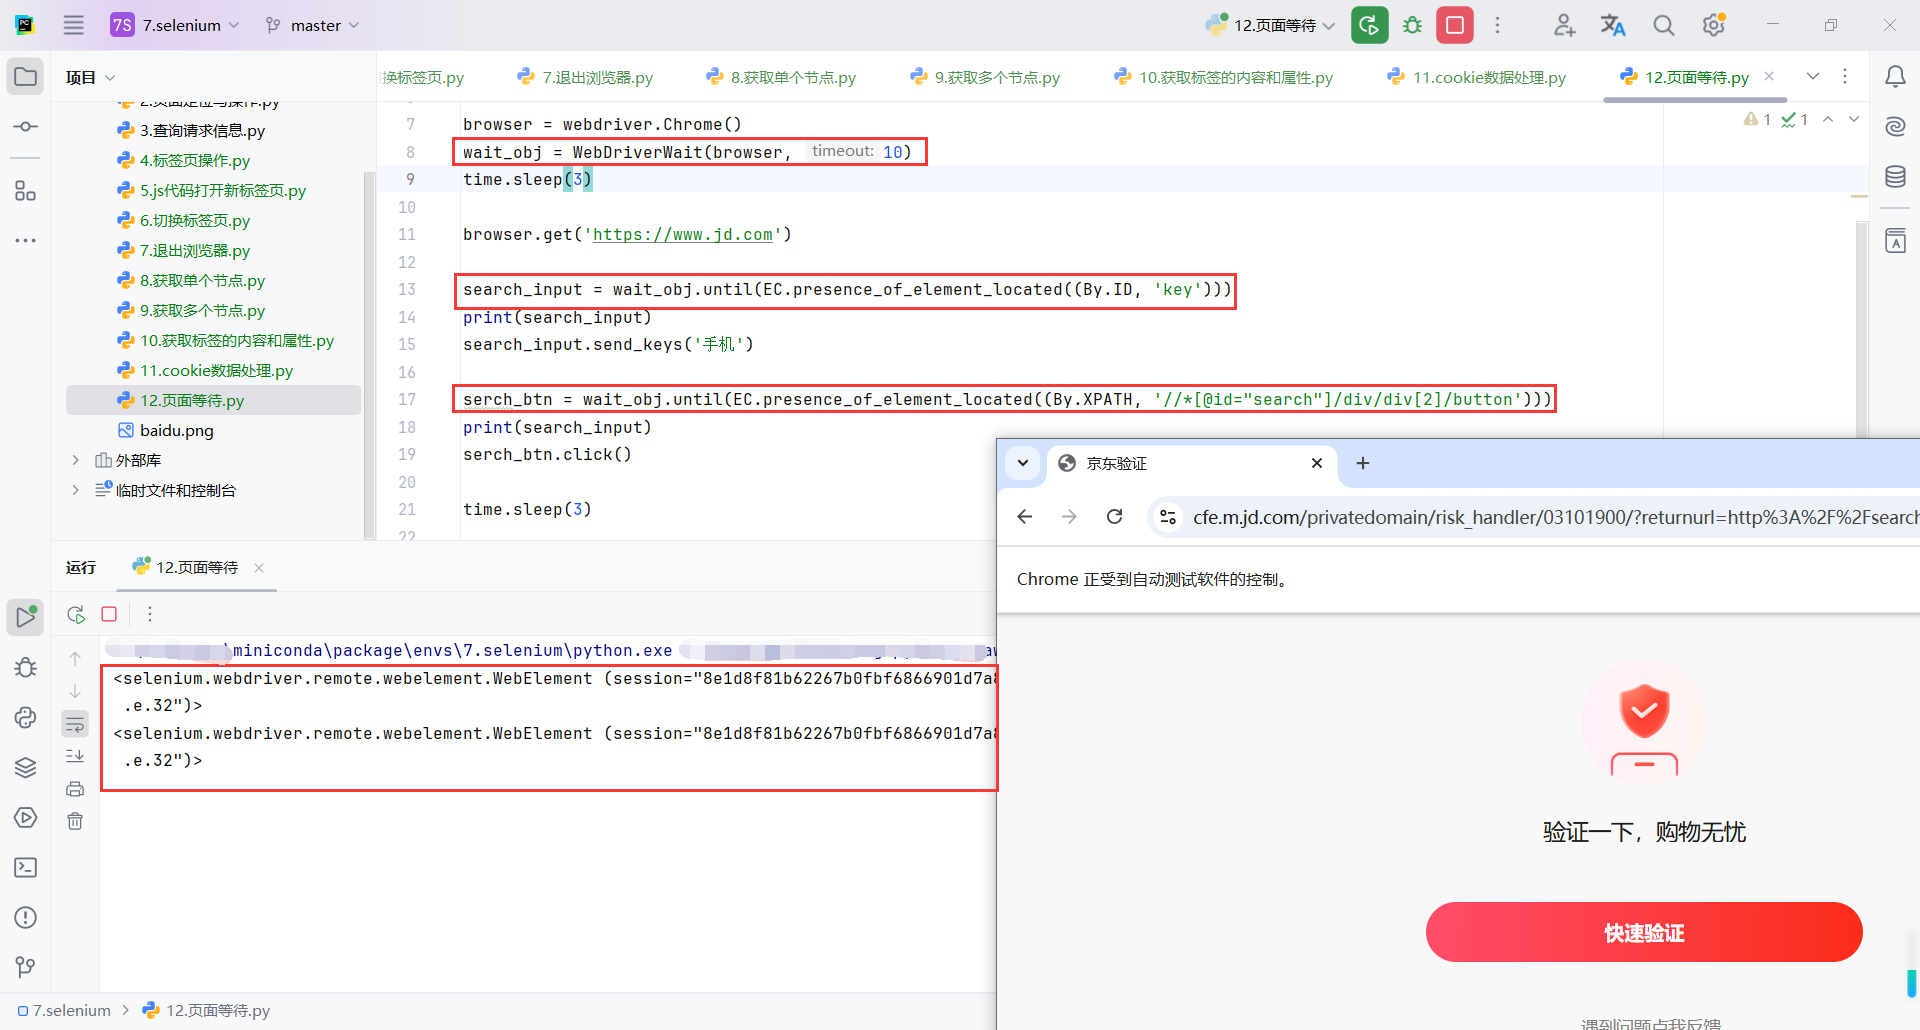Image resolution: width=1920 pixels, height=1030 pixels.
Task: Open the AI Assistant panel icon
Action: click(x=1895, y=127)
